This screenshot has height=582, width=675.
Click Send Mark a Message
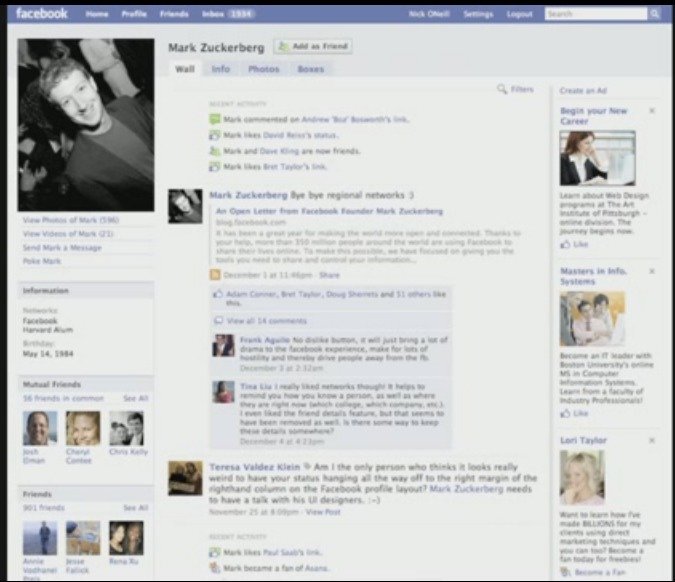point(62,248)
